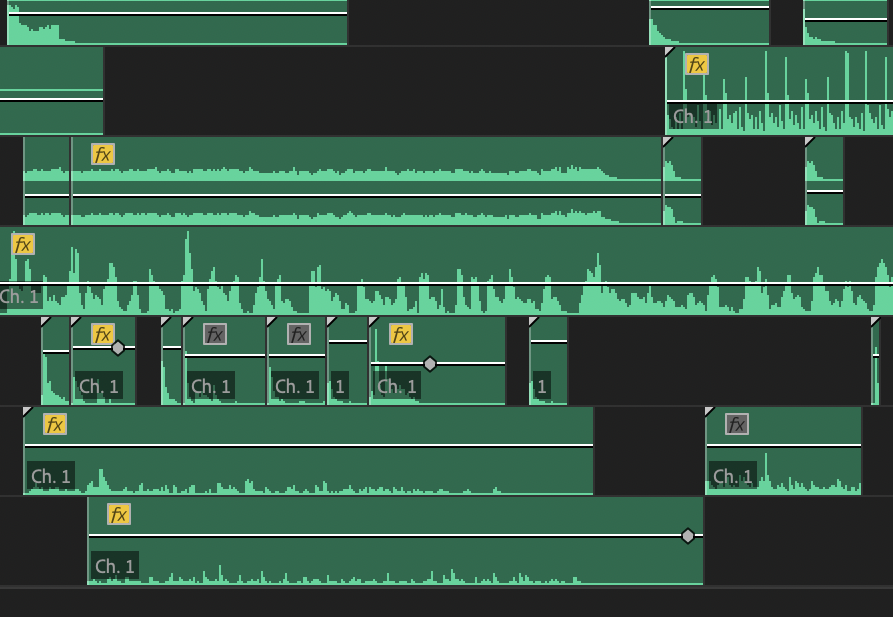This screenshot has width=893, height=617.
Task: Click the fx badge on the large Ch. 1 waveform clip
Action: coord(22,244)
